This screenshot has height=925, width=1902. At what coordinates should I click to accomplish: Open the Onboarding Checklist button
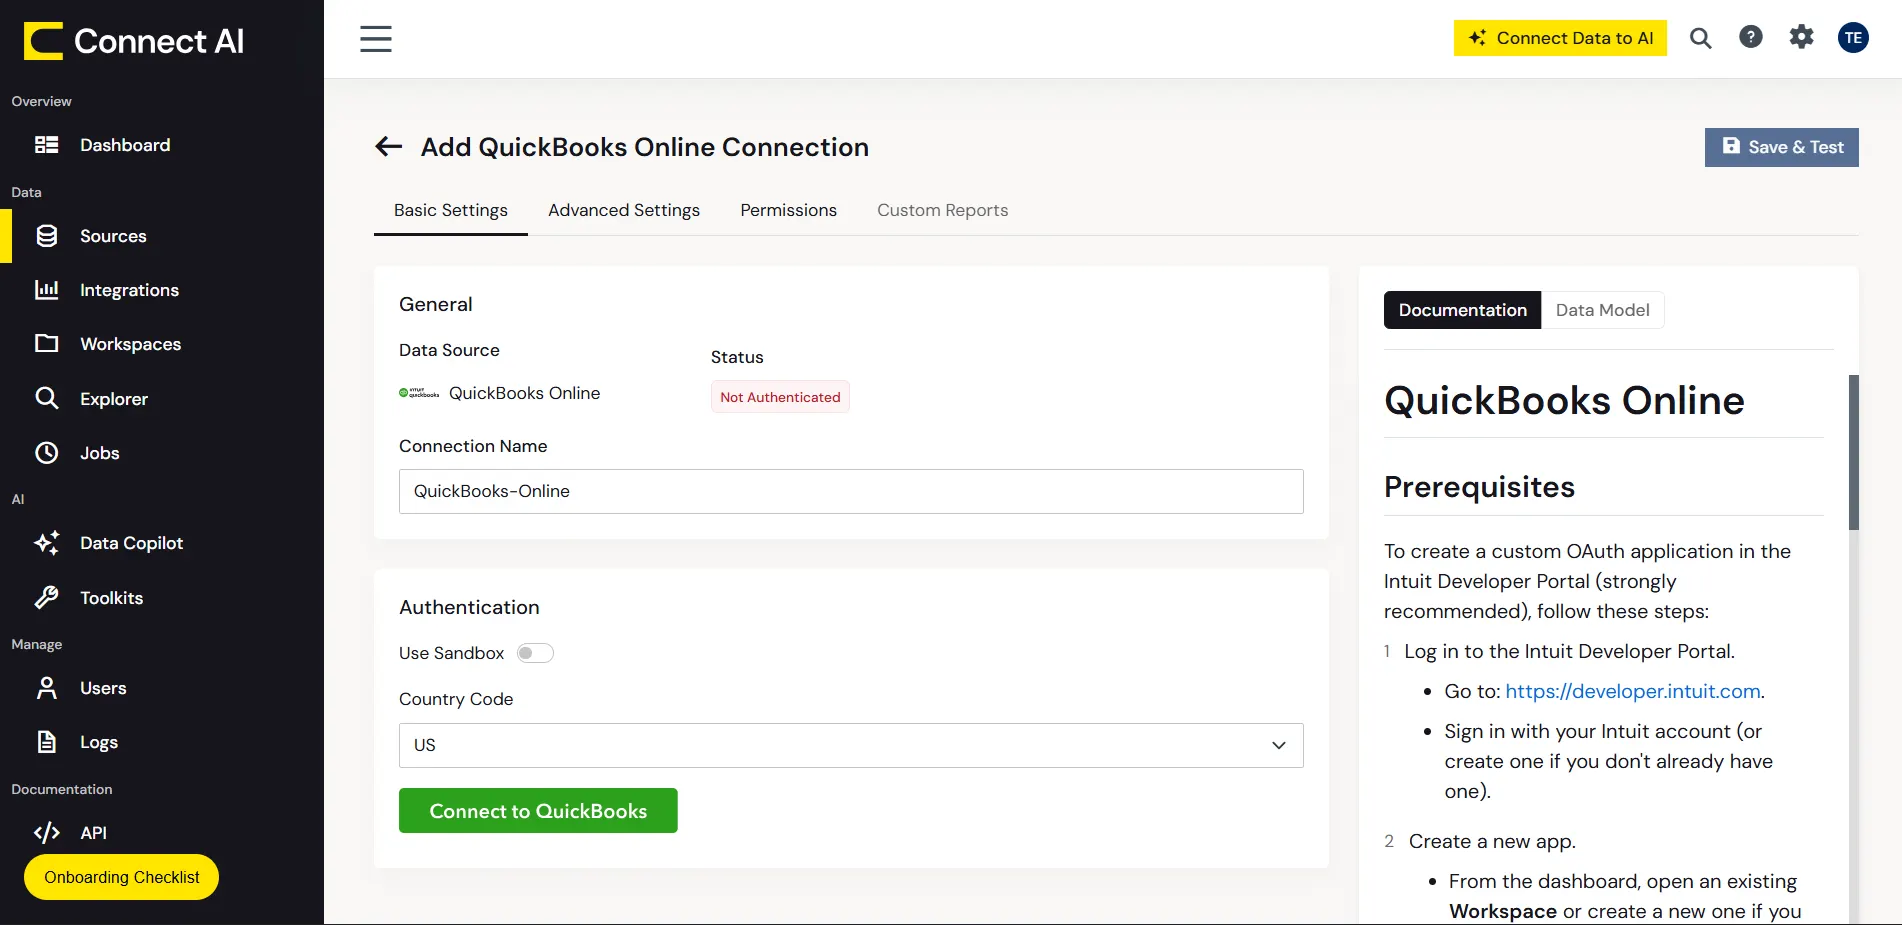122,877
